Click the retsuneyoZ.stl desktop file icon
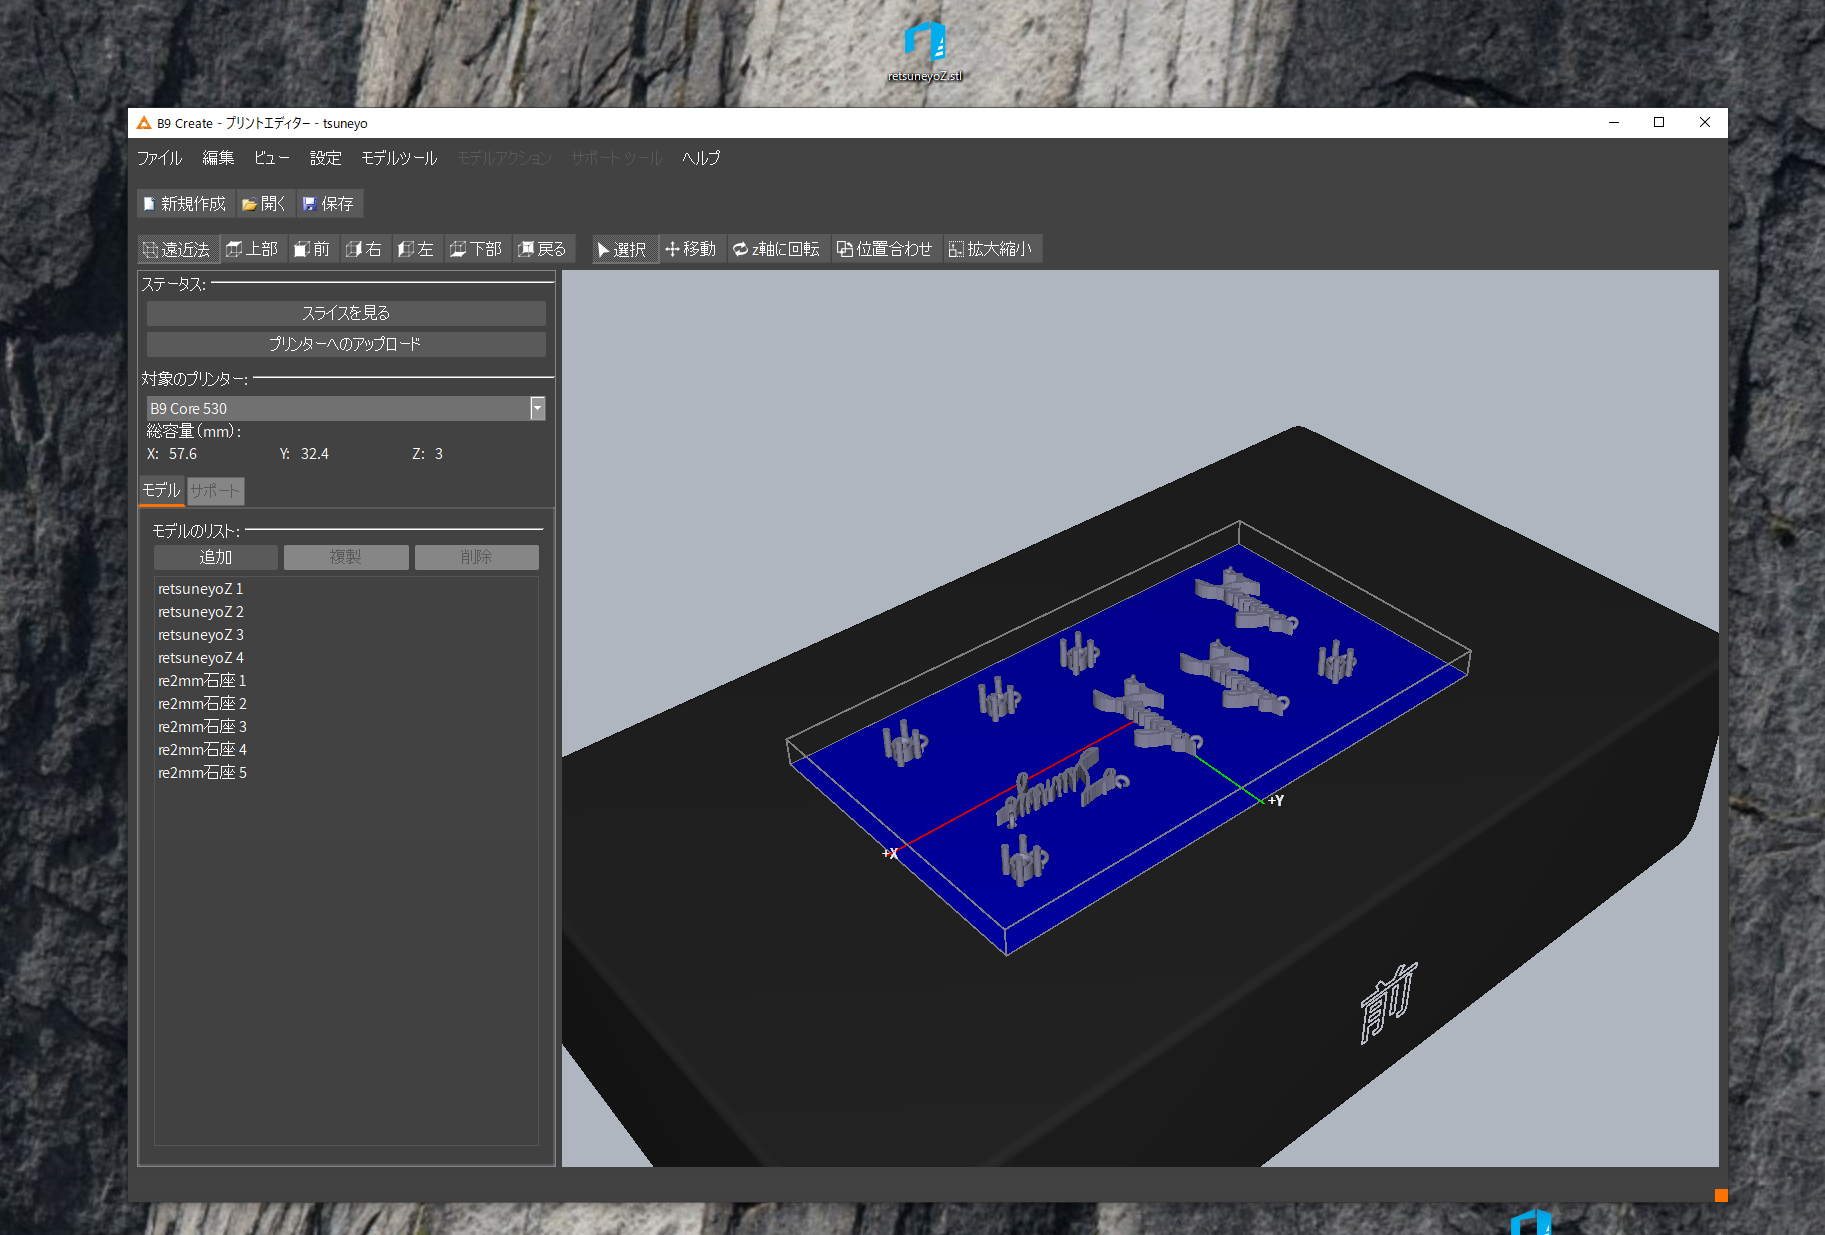This screenshot has width=1825, height=1235. 925,51
